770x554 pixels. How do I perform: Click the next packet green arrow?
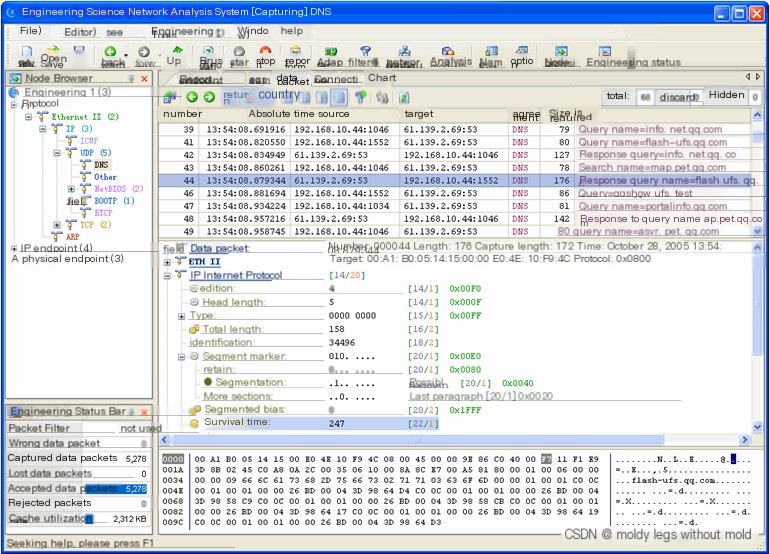pos(209,97)
